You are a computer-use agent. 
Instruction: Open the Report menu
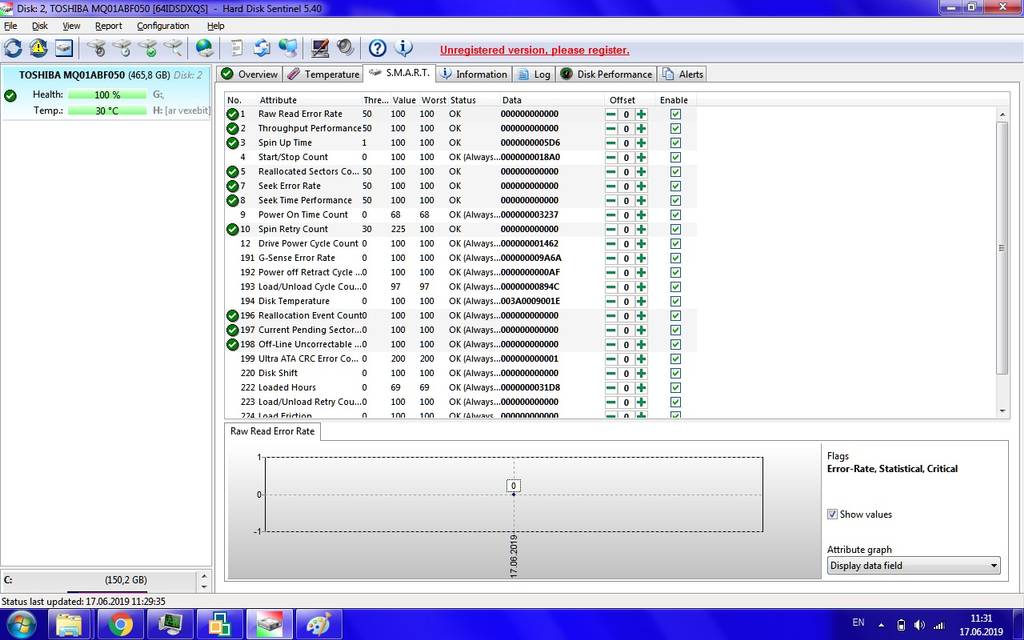coord(108,25)
